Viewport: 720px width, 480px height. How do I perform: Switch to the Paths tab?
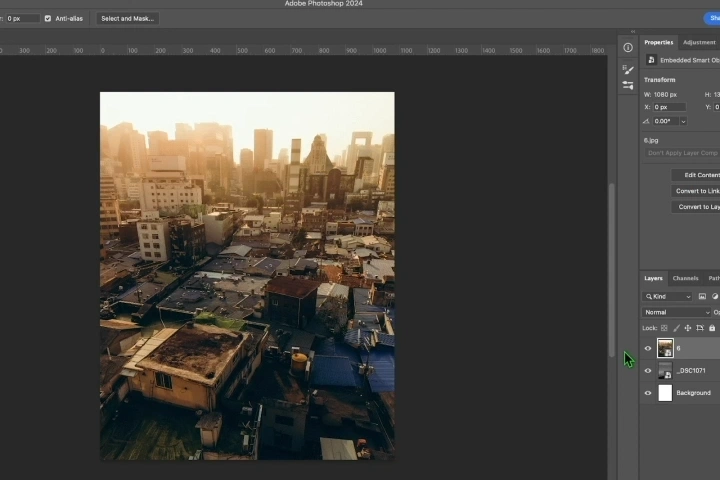coord(713,278)
